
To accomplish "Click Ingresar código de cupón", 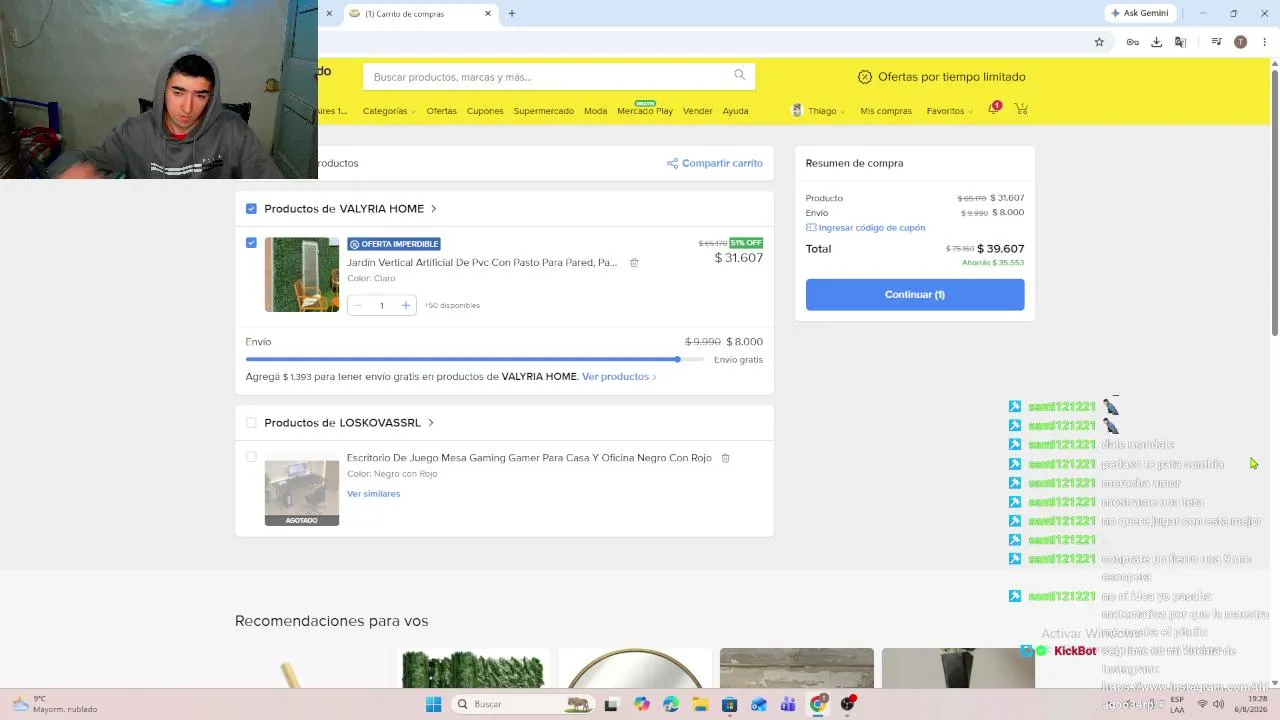I will click(x=866, y=228).
